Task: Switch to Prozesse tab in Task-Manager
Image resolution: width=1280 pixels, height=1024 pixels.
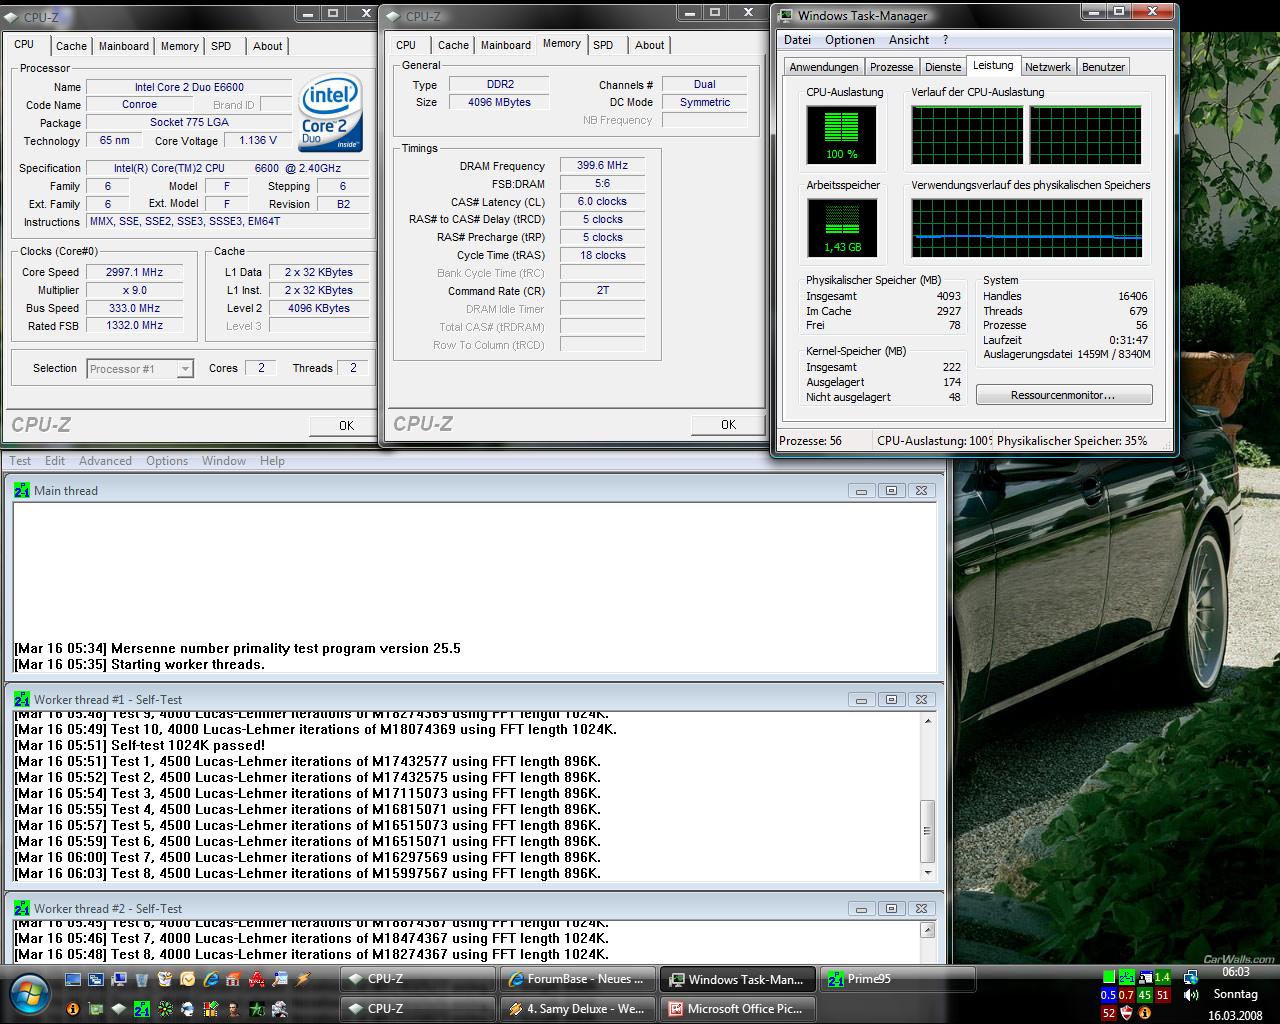Action: pyautogui.click(x=891, y=67)
